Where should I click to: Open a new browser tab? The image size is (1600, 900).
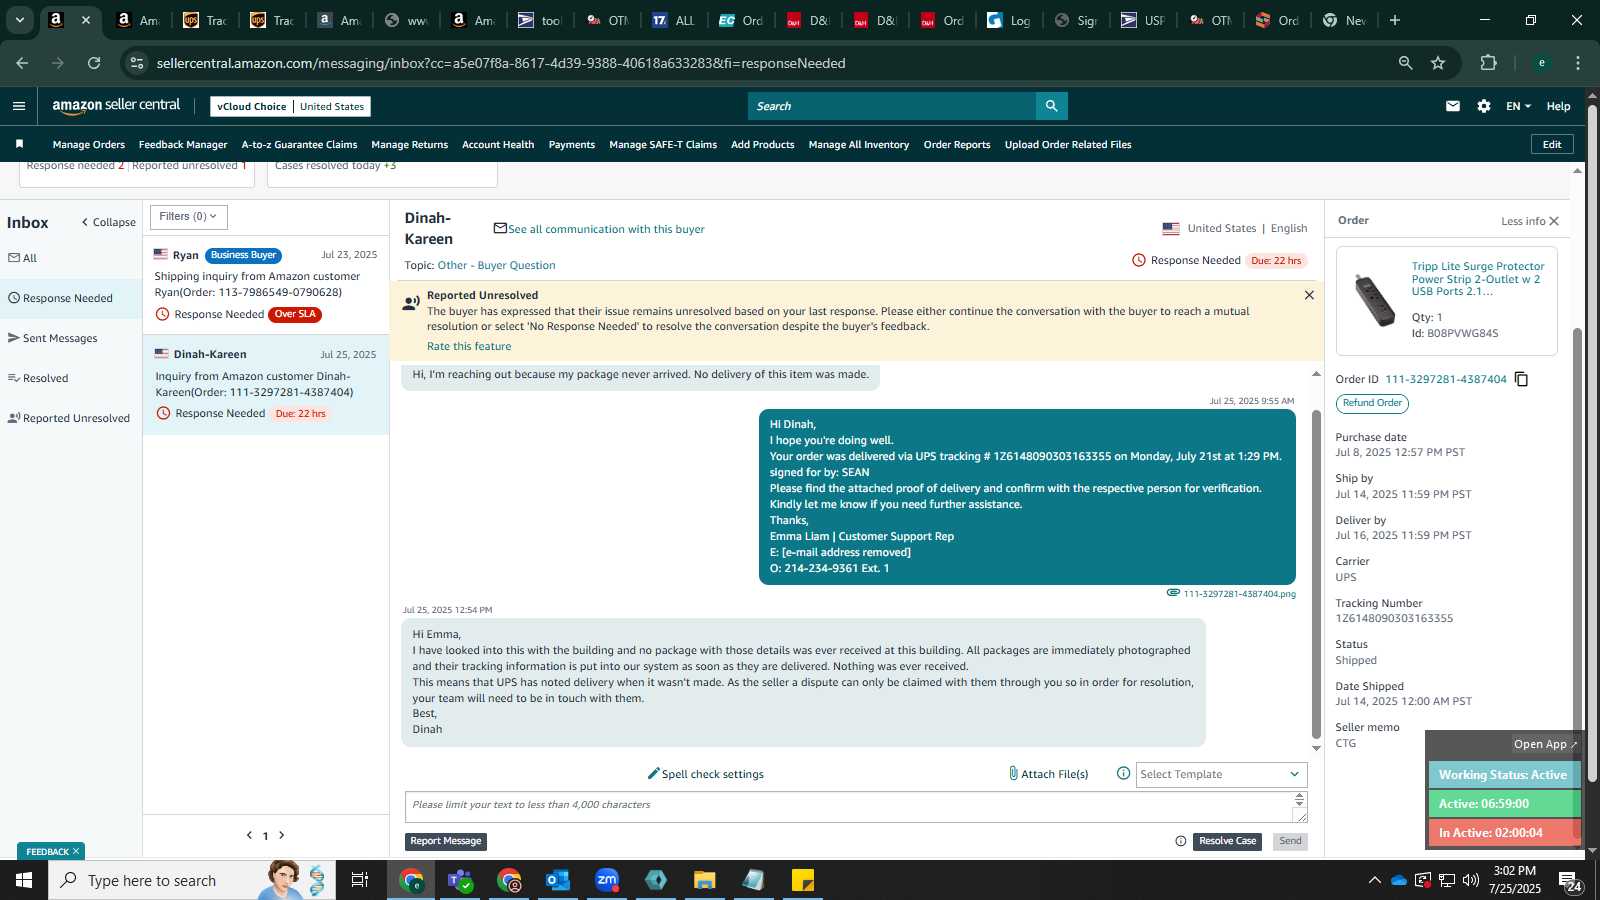tap(1395, 20)
